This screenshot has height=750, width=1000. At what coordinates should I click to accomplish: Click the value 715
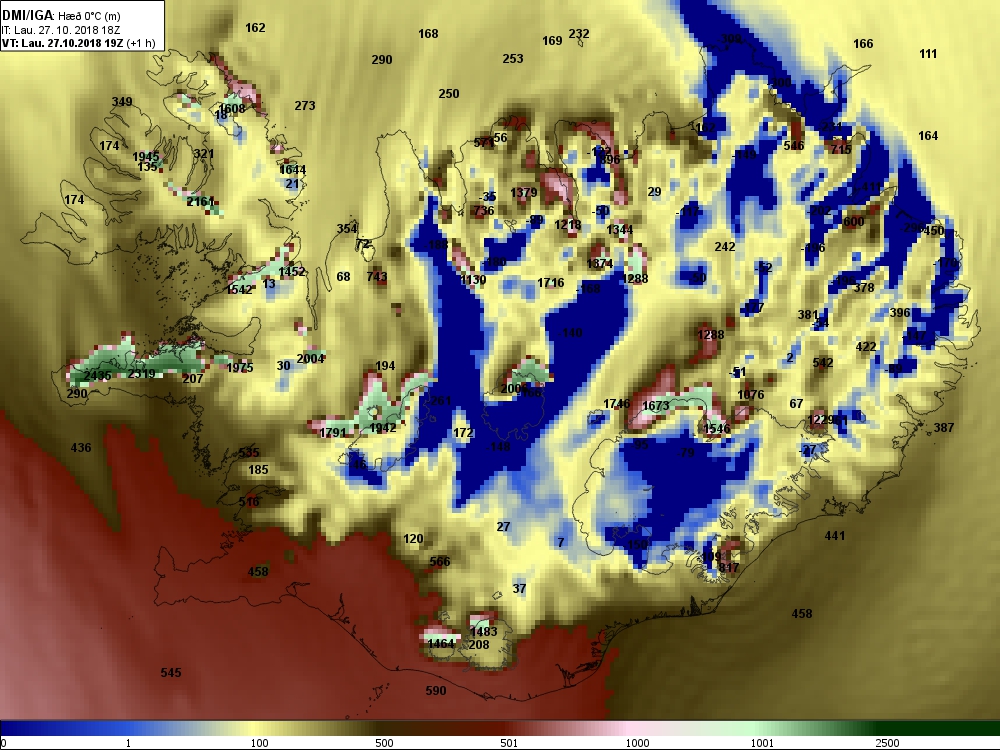841,149
